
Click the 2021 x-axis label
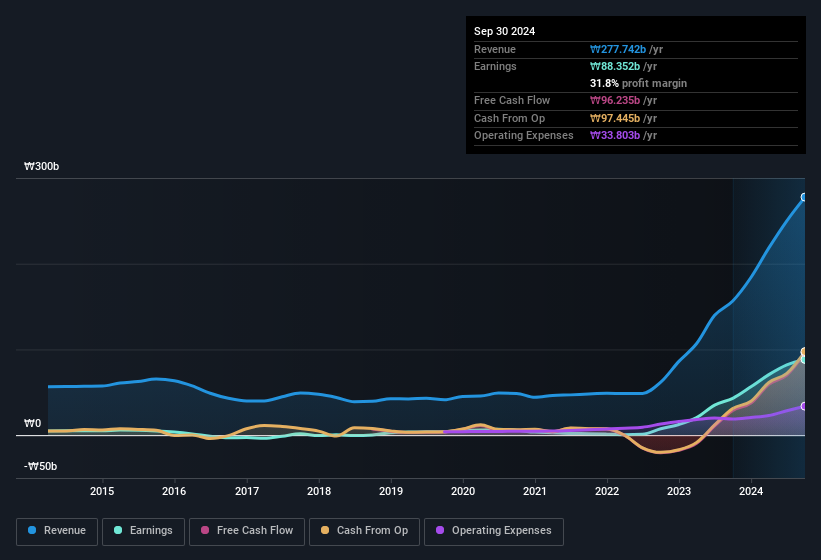[535, 491]
